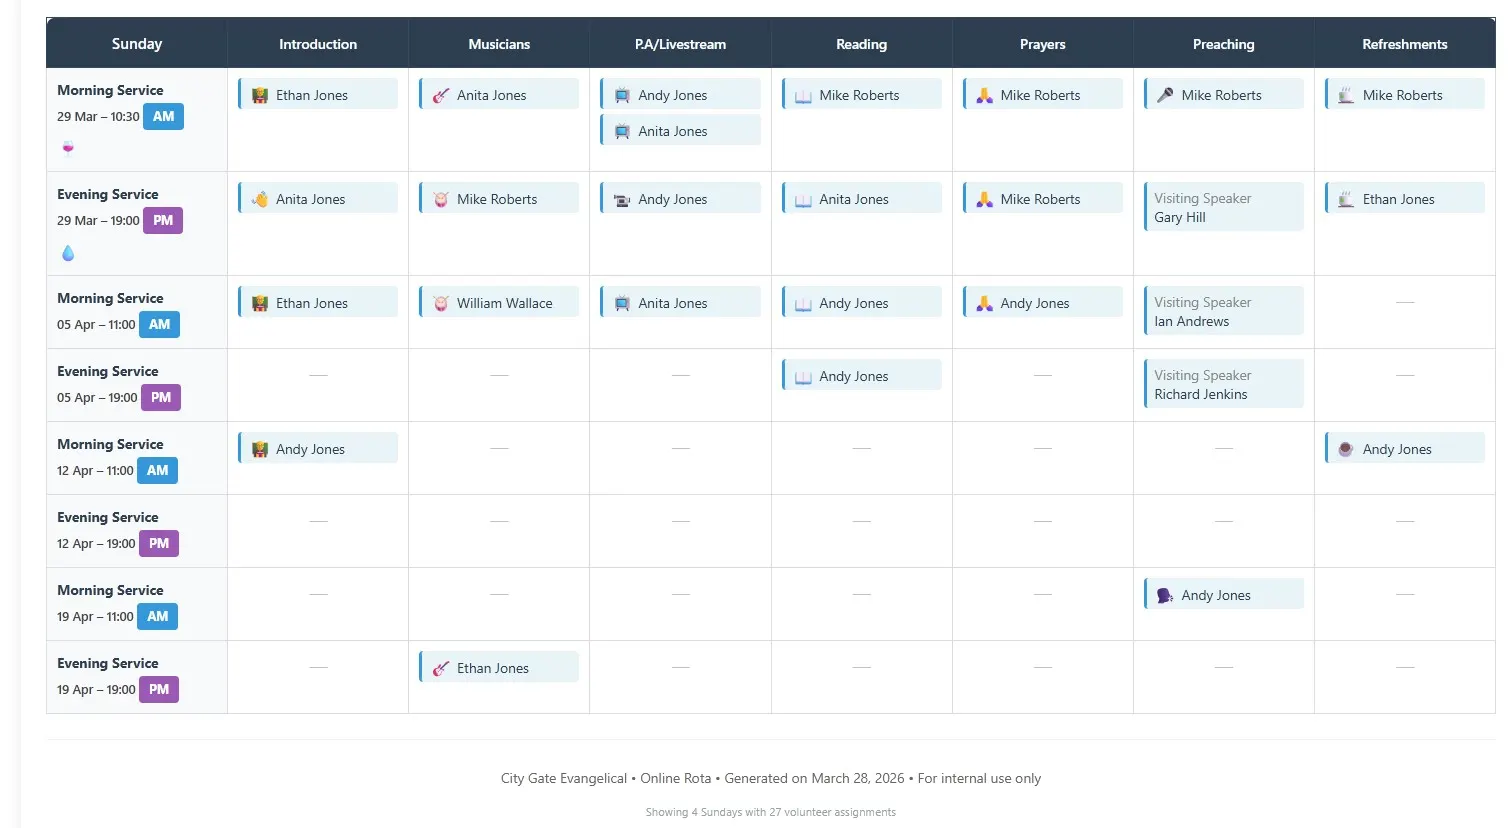Click camera icon beside Andy Jones, 29 Mar evening PA/Livestream
Image resolution: width=1510 pixels, height=828 pixels.
[622, 200]
